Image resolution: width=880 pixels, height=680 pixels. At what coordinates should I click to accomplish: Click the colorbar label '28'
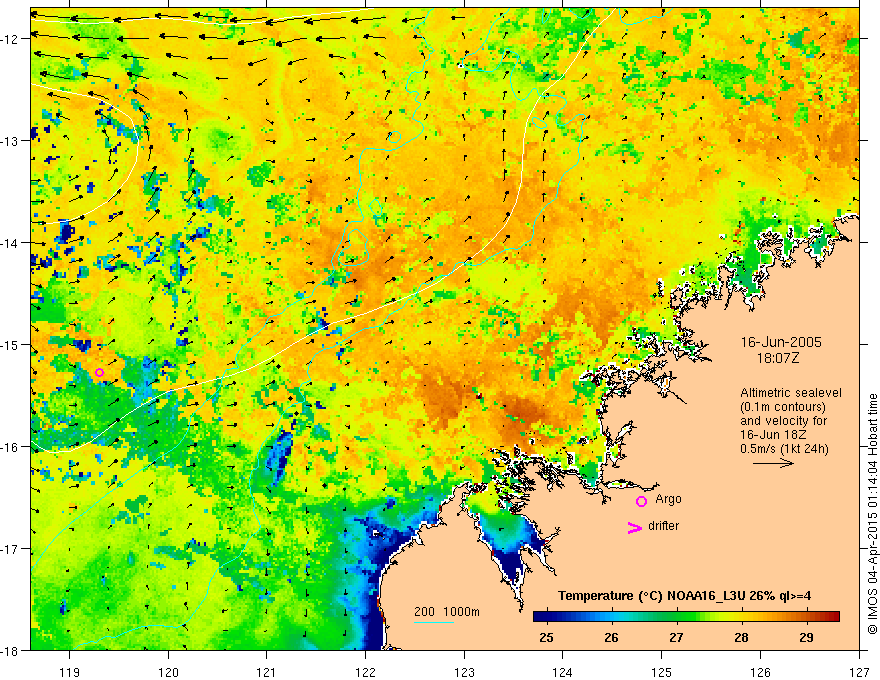coord(741,637)
